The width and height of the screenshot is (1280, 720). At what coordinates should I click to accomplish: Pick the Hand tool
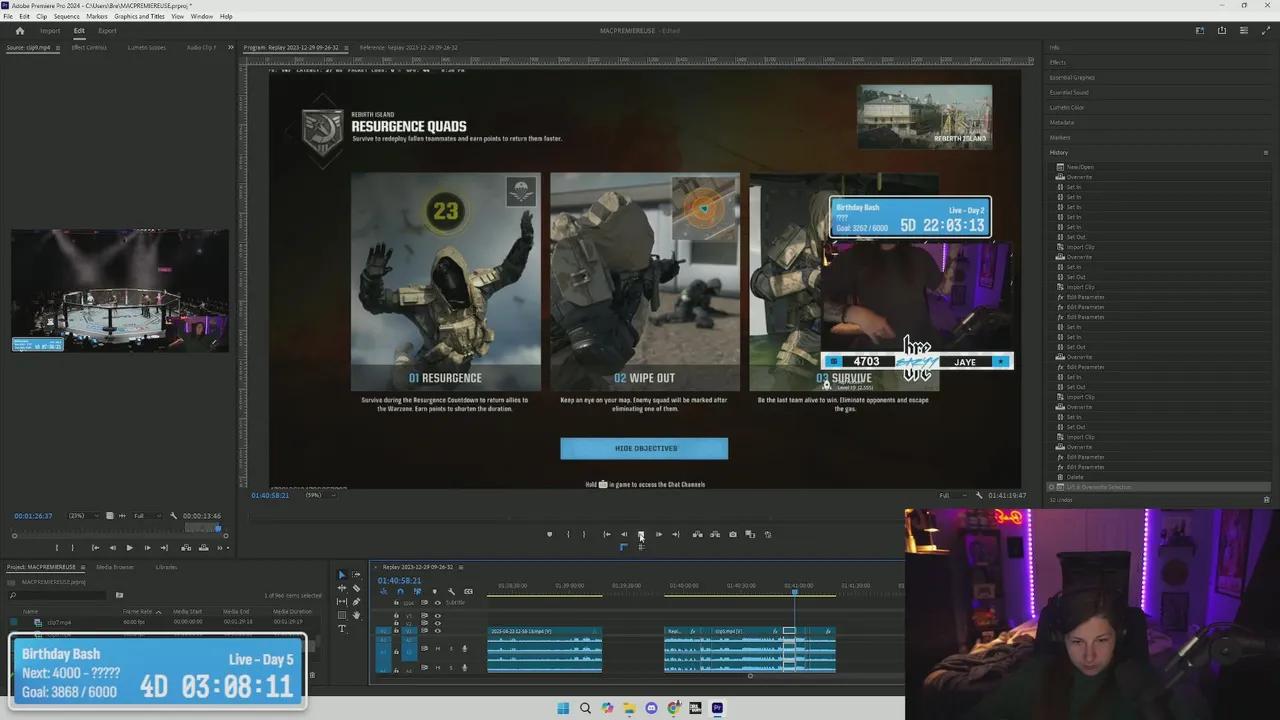point(356,615)
